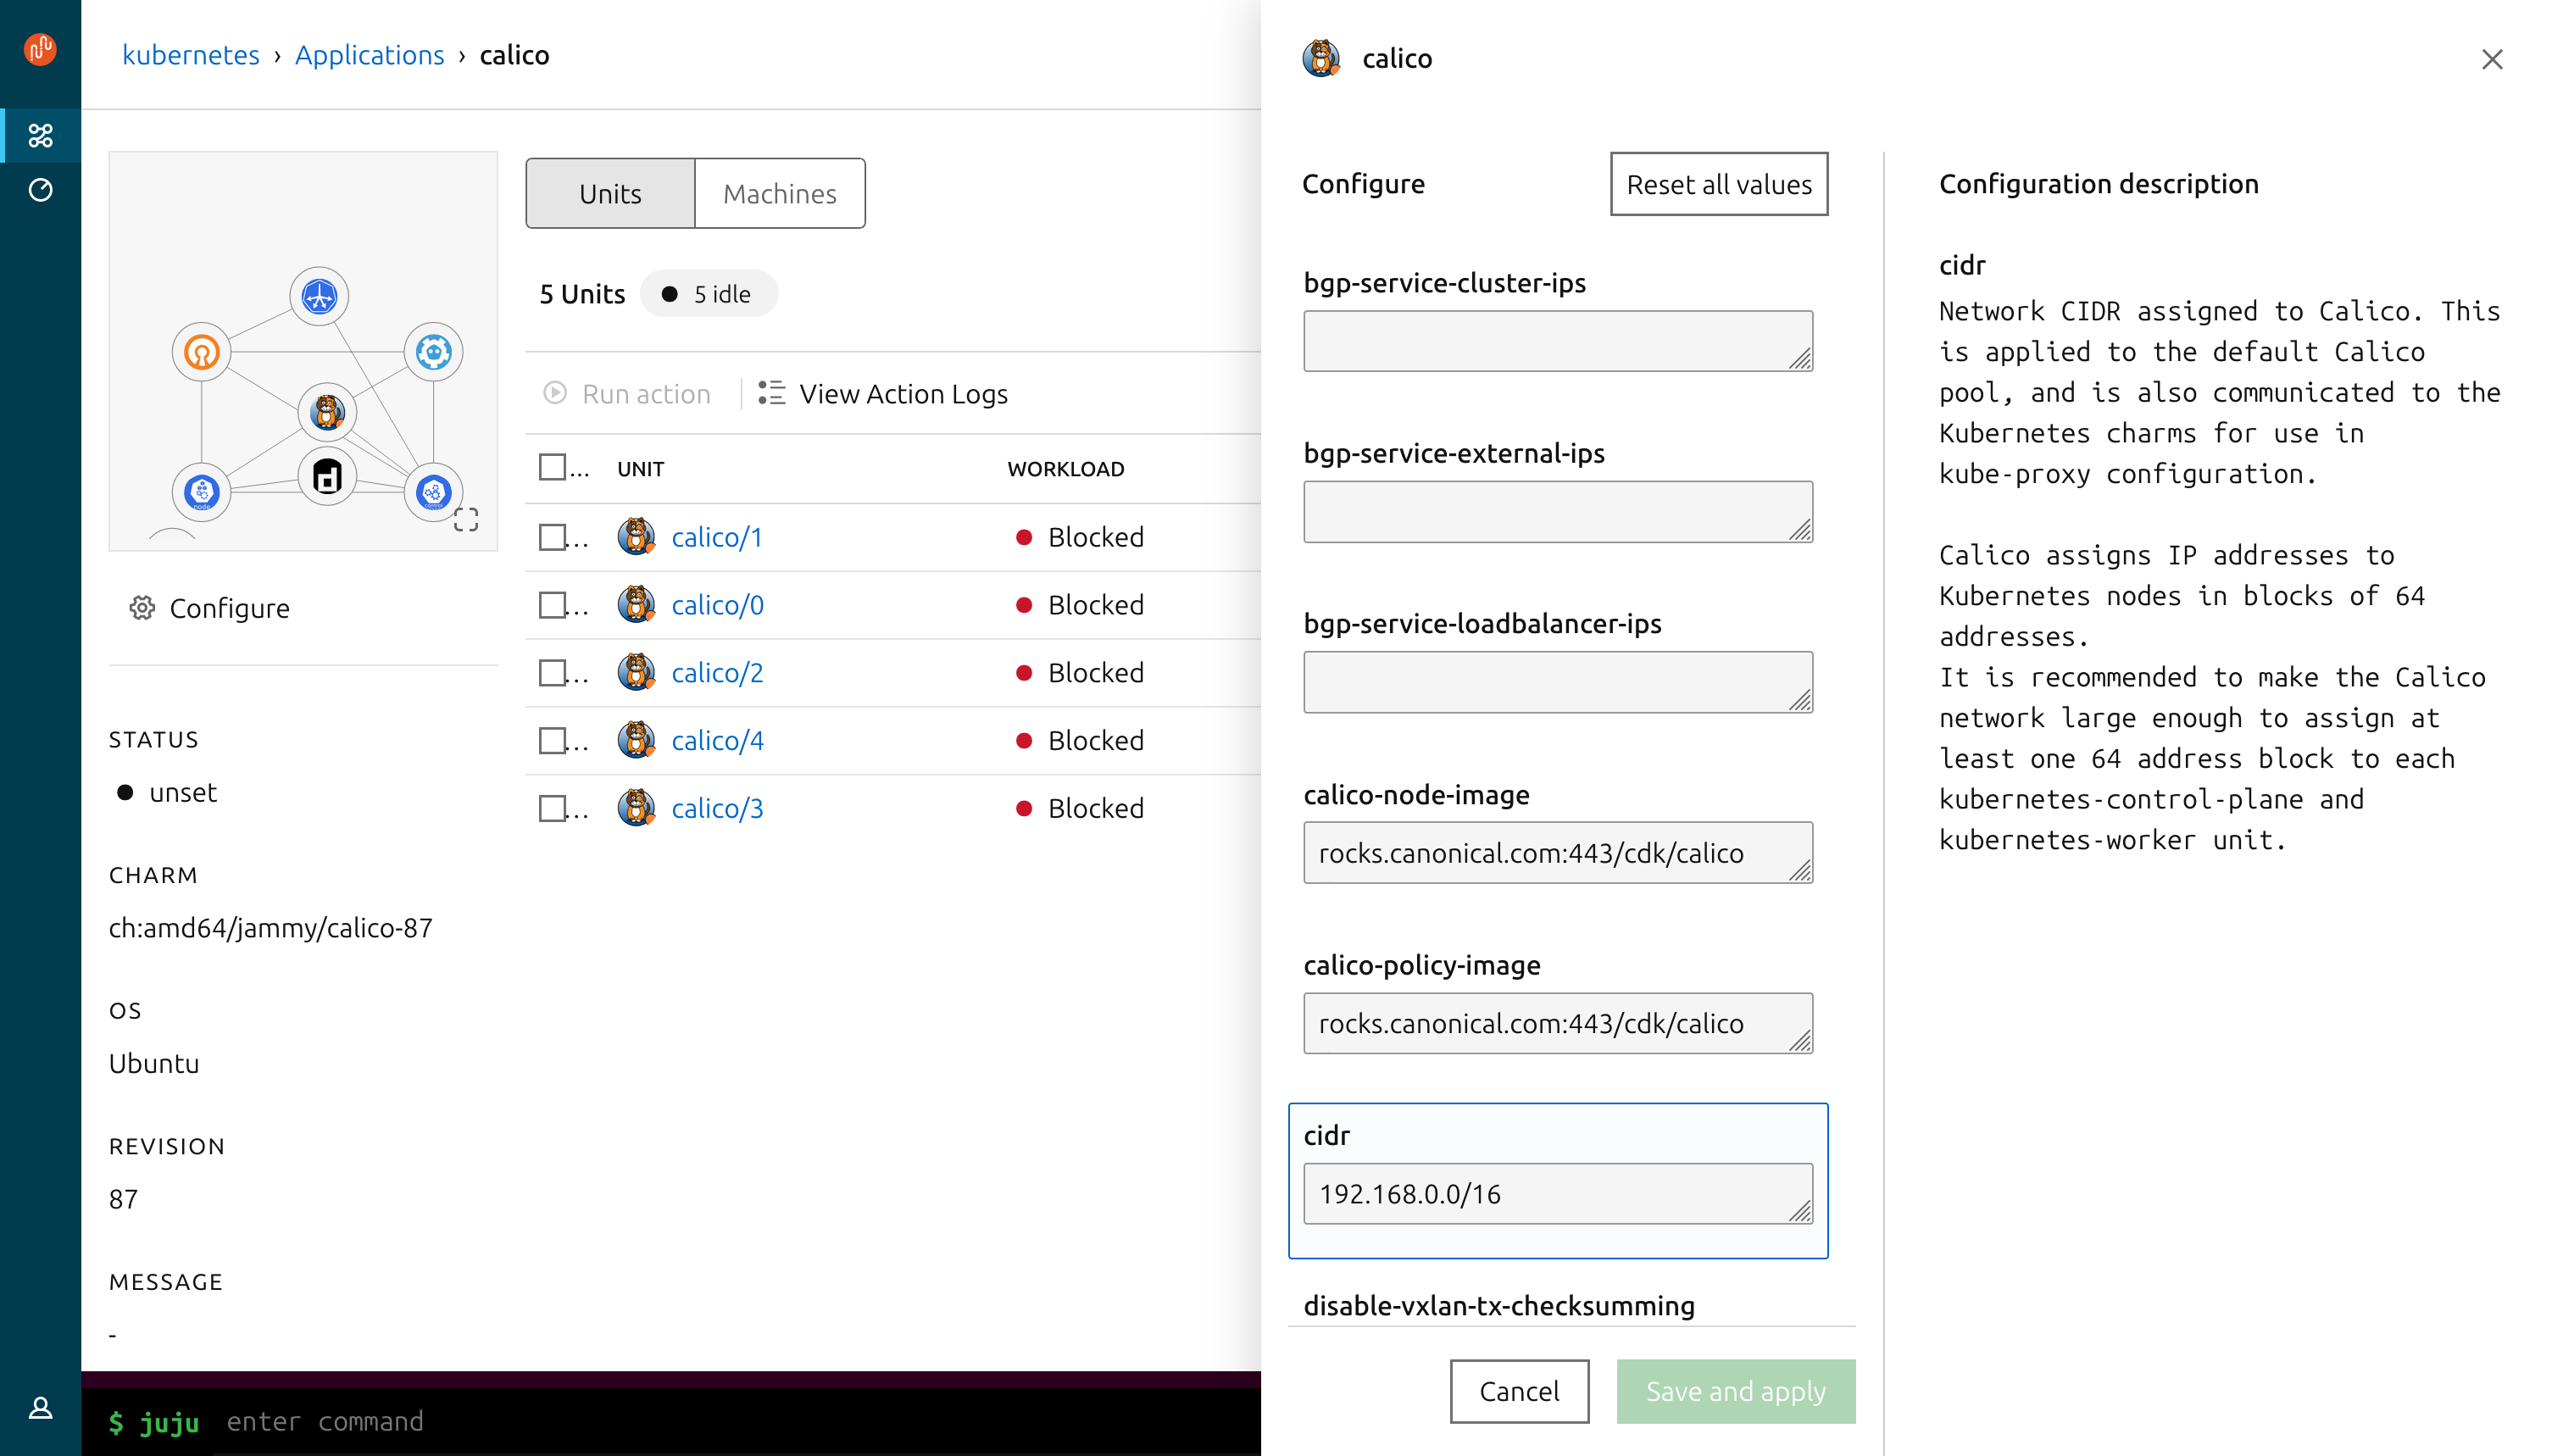Click the ch:amd64/jammy/calico-87 charm text
This screenshot has width=2563, height=1456.
pyautogui.click(x=270, y=928)
